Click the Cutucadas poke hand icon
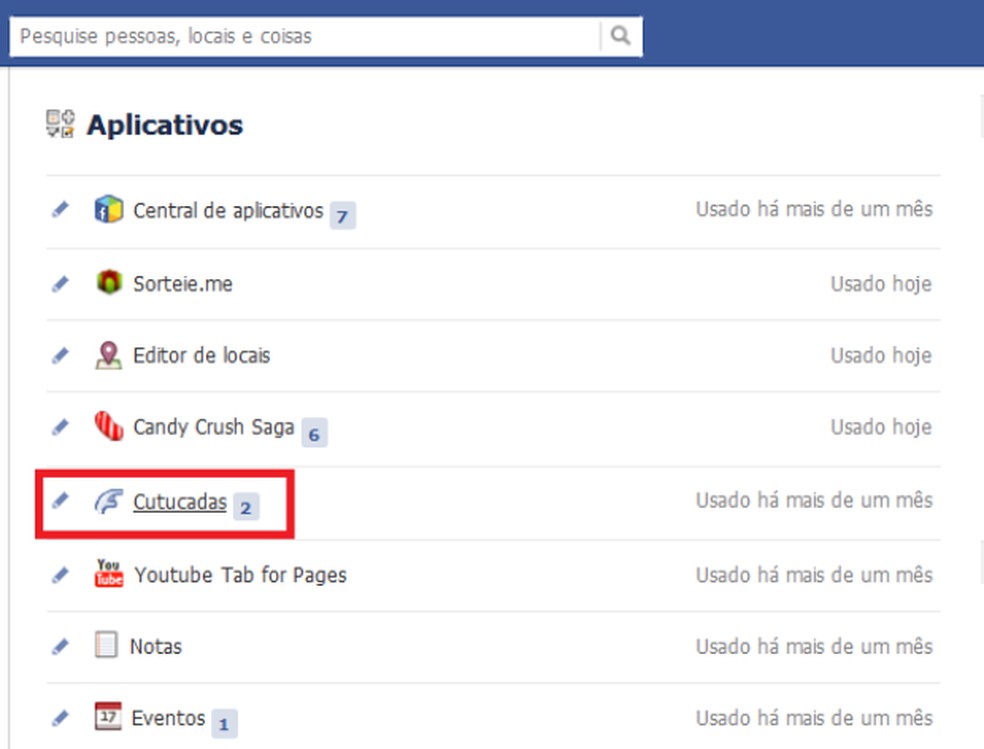The width and height of the screenshot is (984, 749). (x=110, y=502)
